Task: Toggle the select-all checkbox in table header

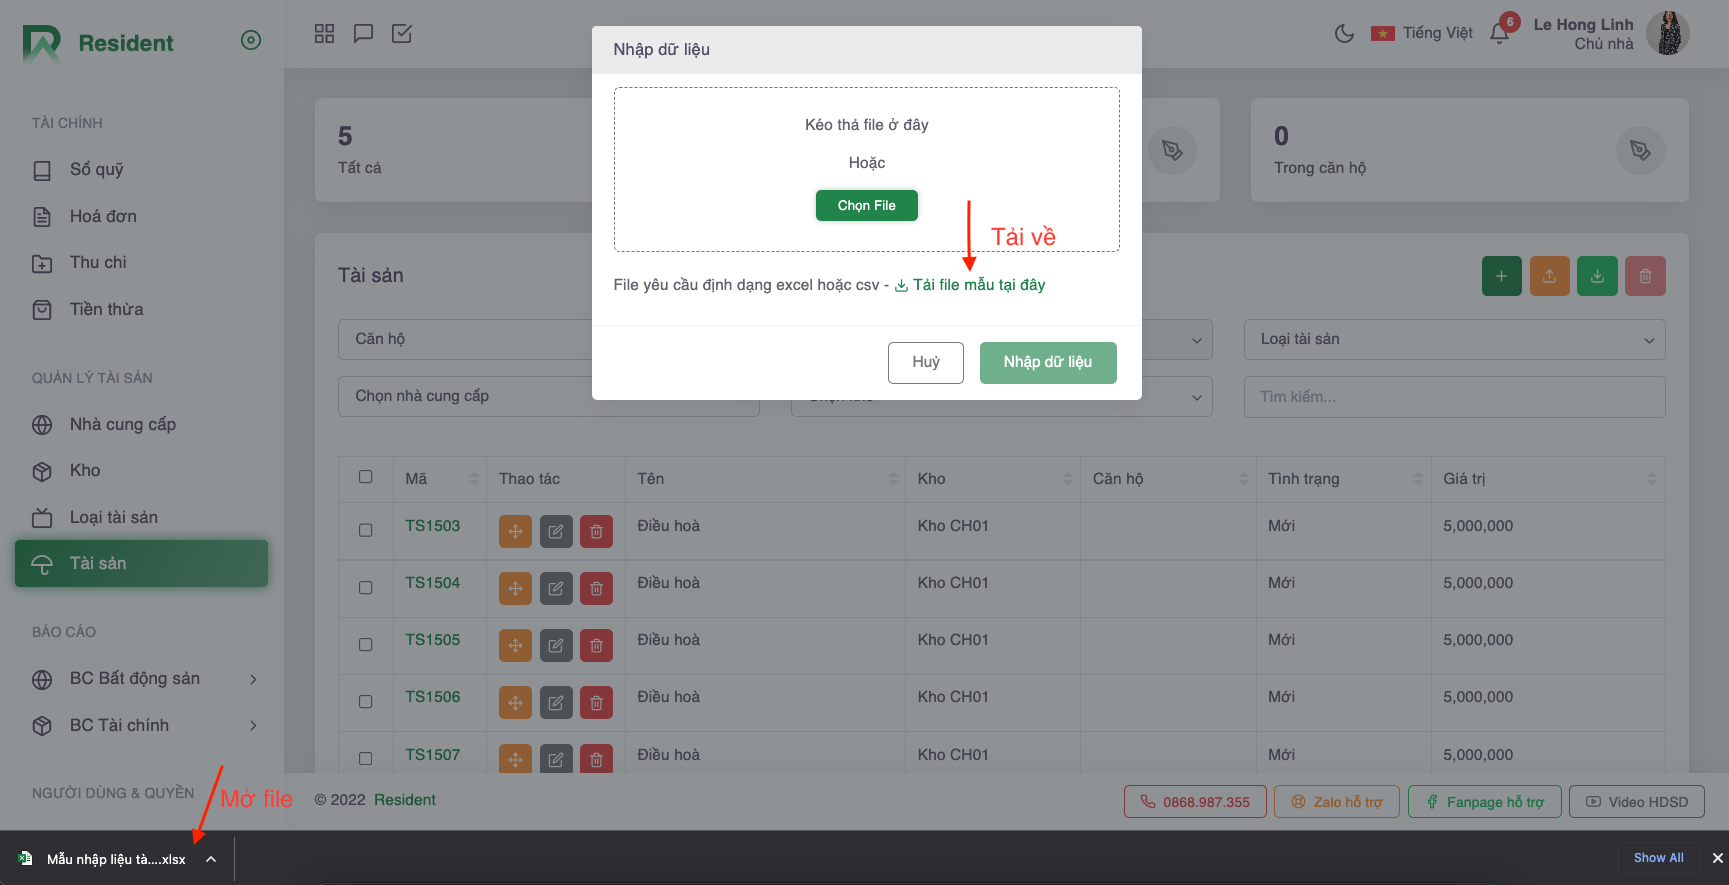Action: [366, 477]
